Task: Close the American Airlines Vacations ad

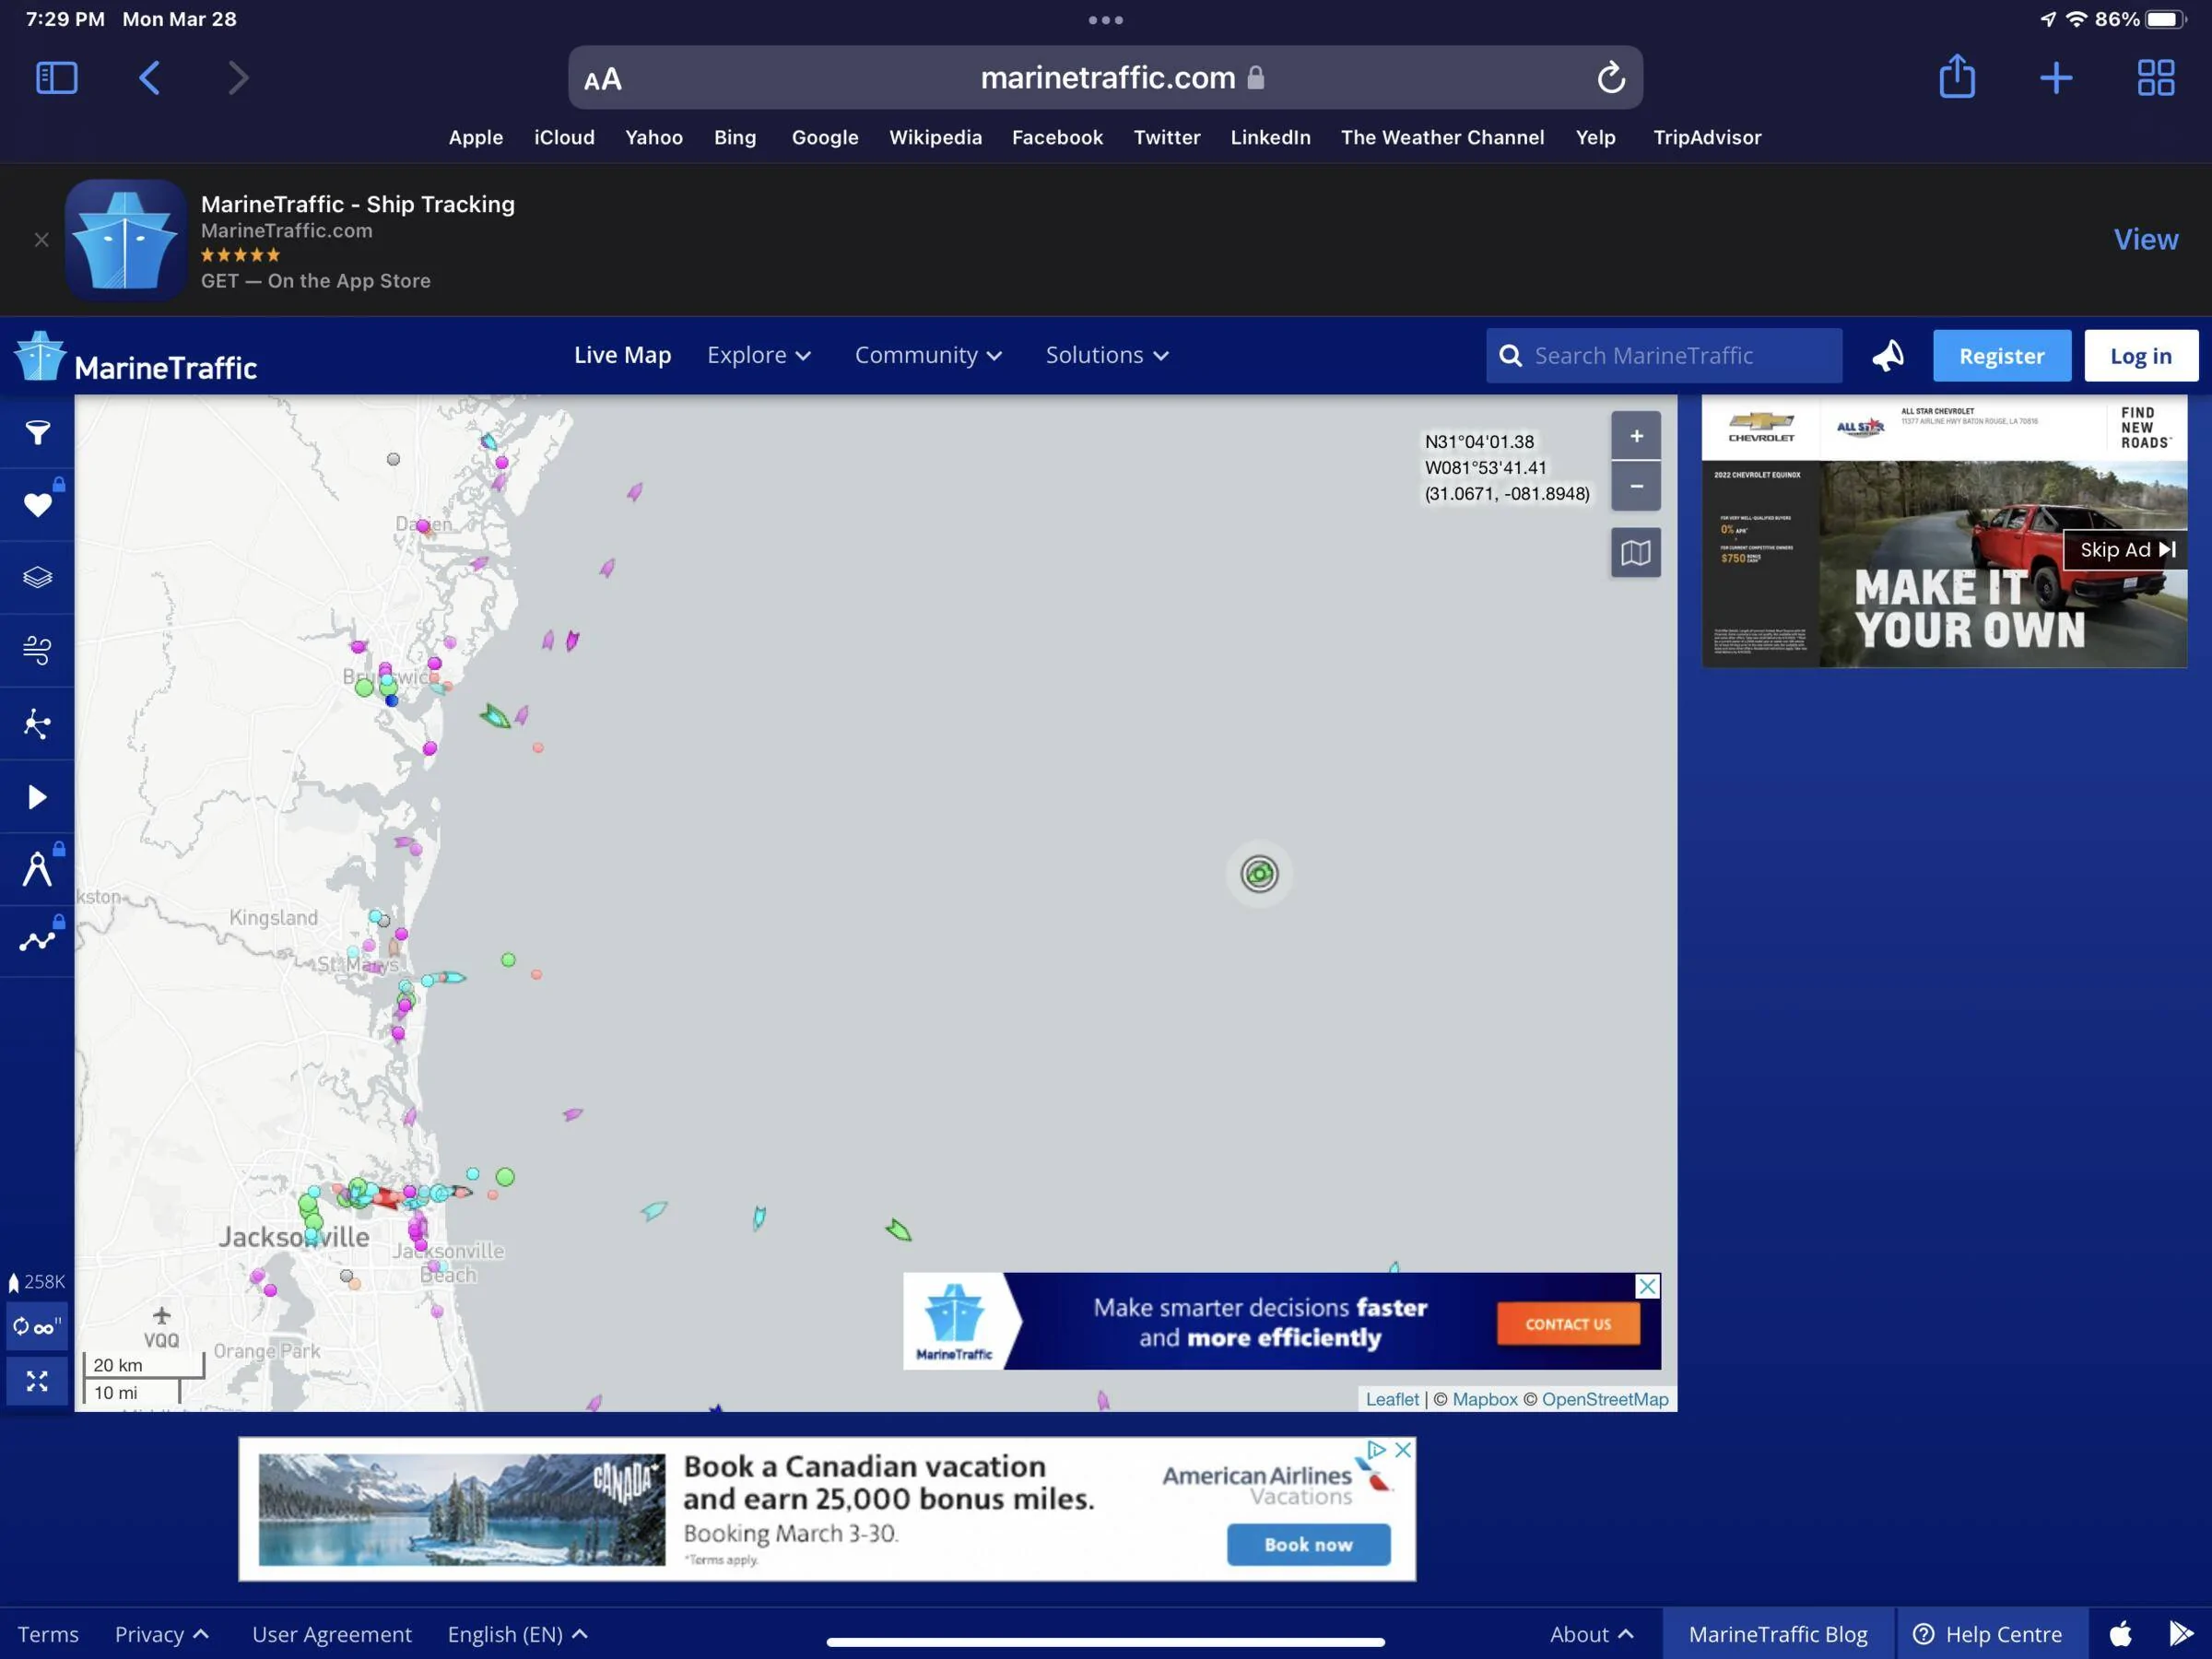Action: click(1403, 1450)
